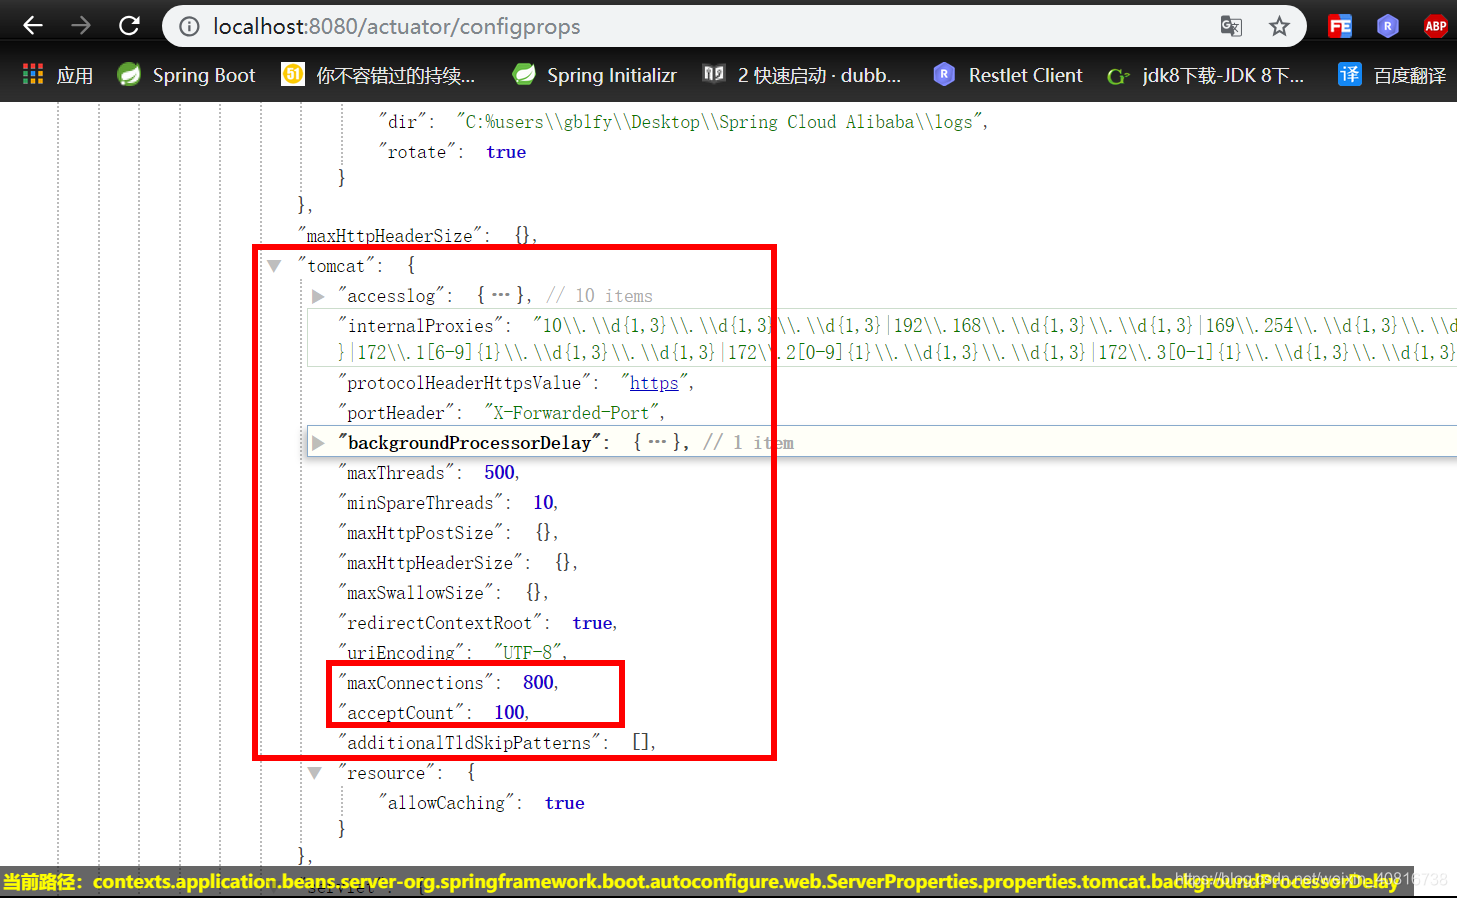The image size is (1457, 898).
Task: Open the FE extension icon
Action: point(1340,27)
